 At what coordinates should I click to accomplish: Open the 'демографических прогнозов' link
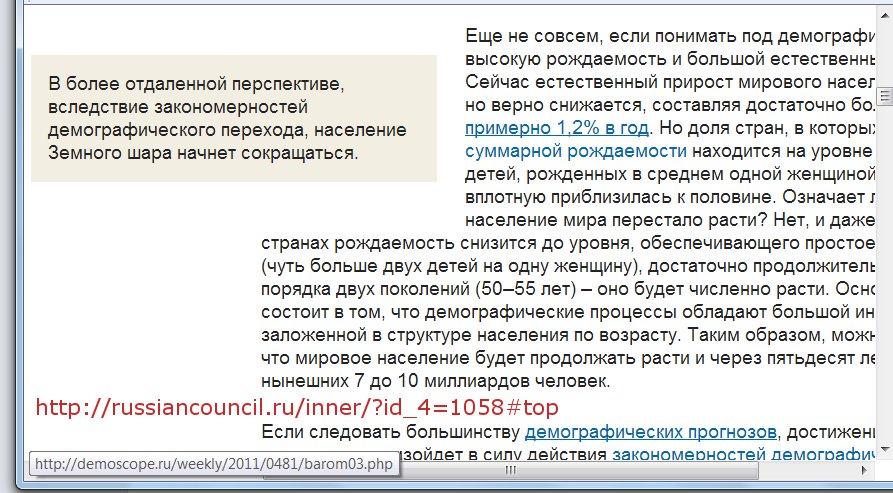coord(650,432)
